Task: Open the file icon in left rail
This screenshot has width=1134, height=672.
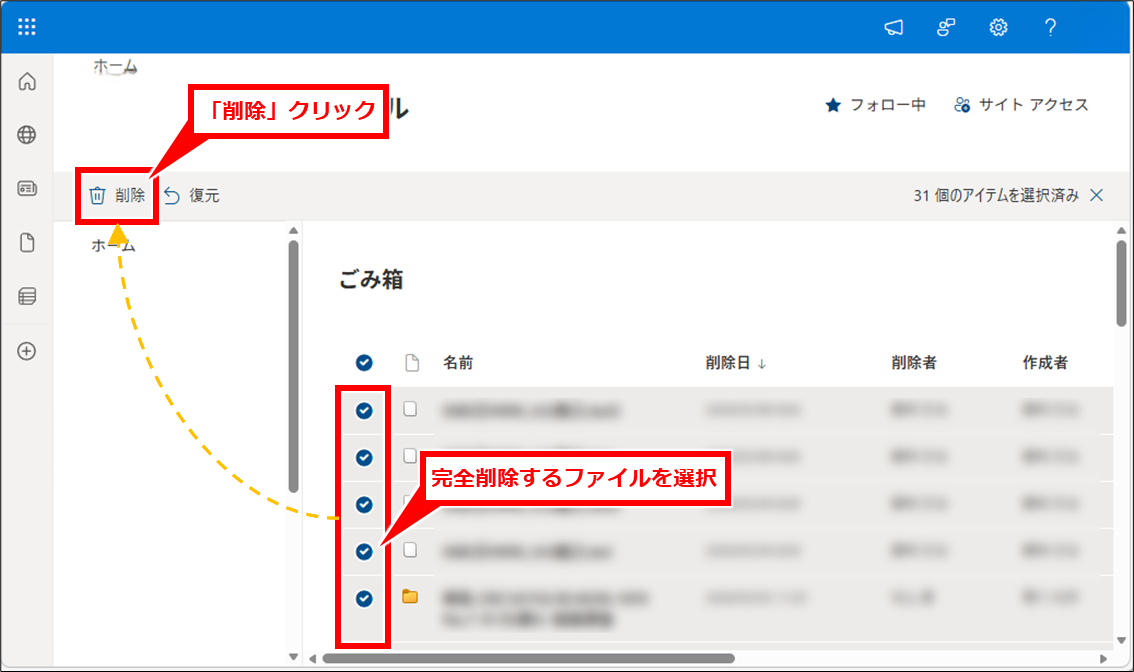Action: (27, 243)
